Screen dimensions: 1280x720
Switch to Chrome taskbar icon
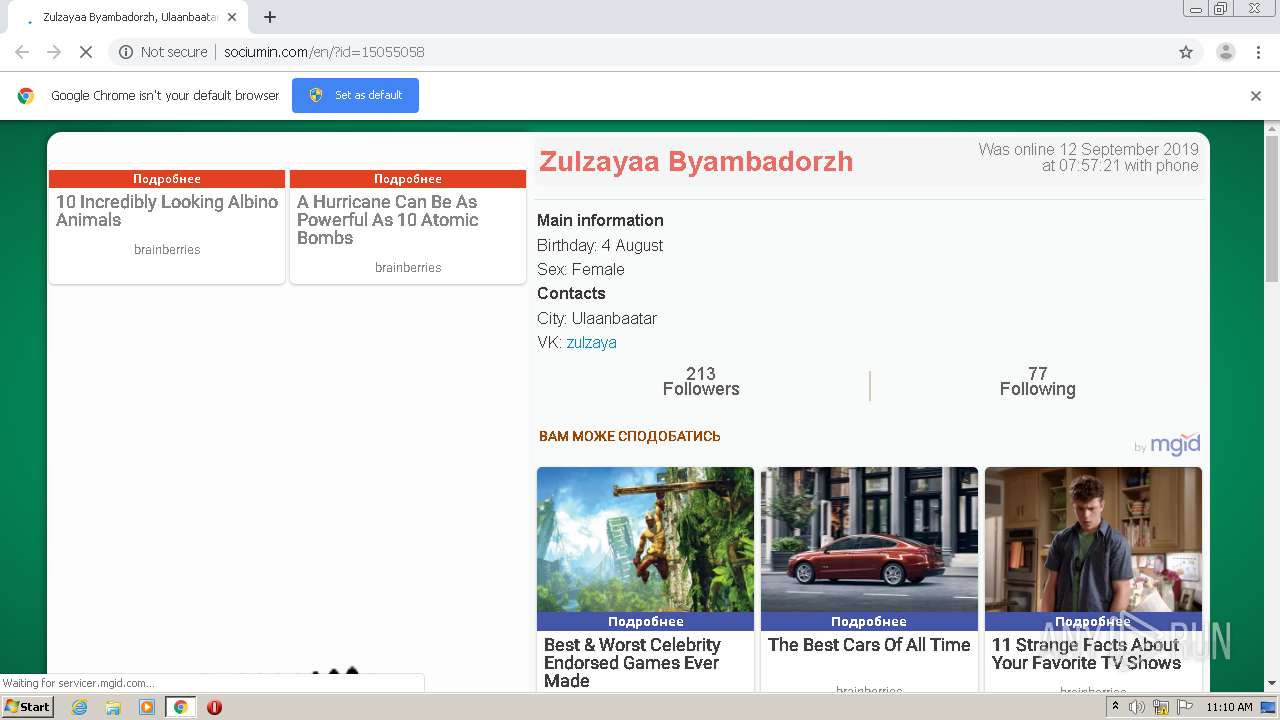(x=180, y=707)
